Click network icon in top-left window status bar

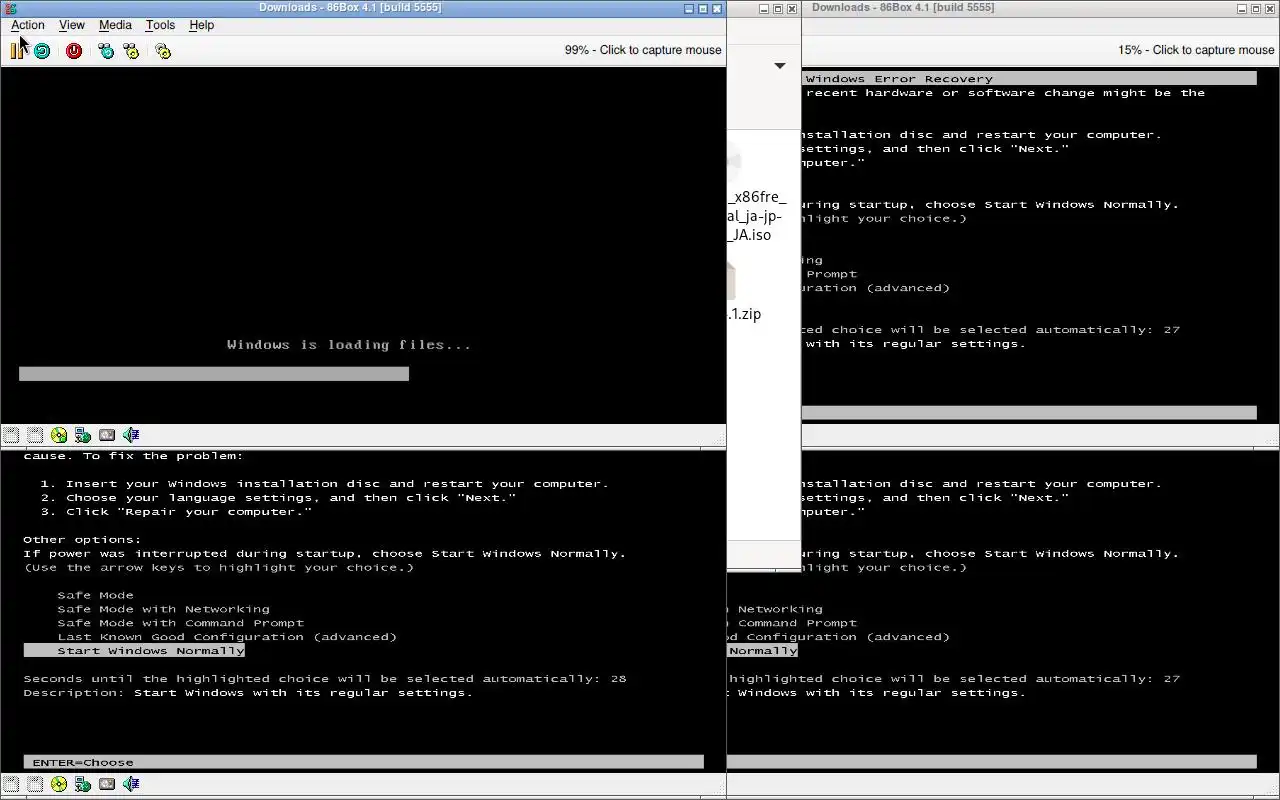(x=83, y=435)
